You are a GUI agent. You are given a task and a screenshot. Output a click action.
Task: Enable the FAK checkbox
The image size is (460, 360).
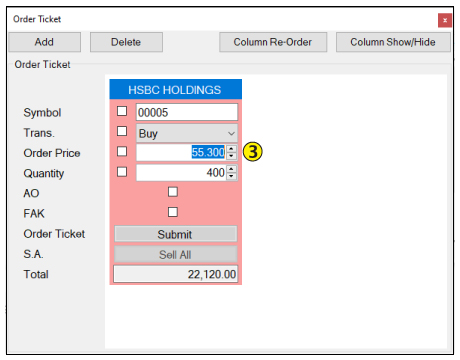pyautogui.click(x=173, y=212)
